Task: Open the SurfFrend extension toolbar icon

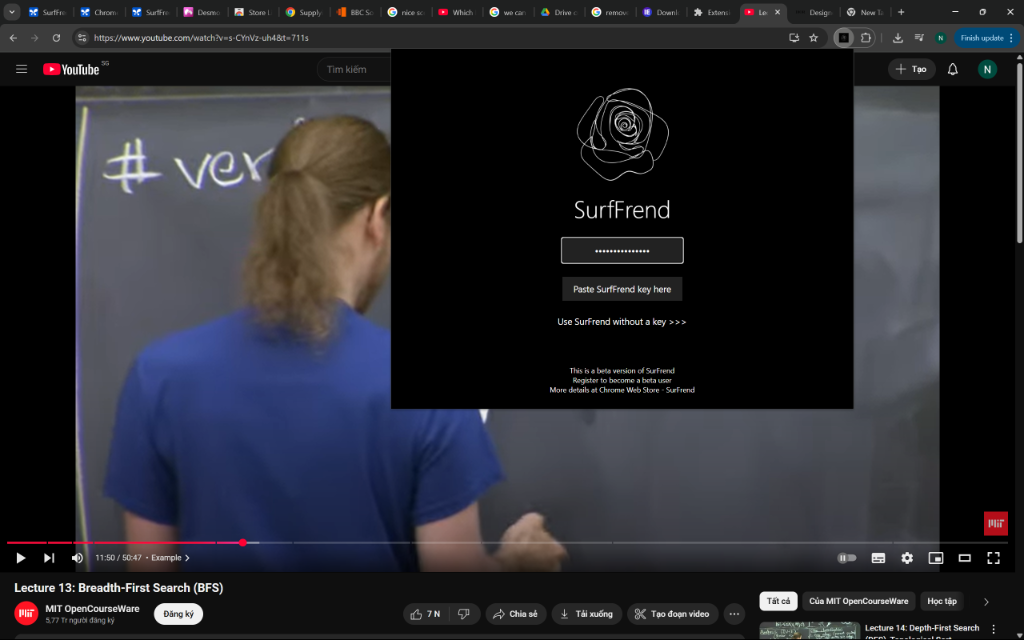Action: click(x=844, y=38)
